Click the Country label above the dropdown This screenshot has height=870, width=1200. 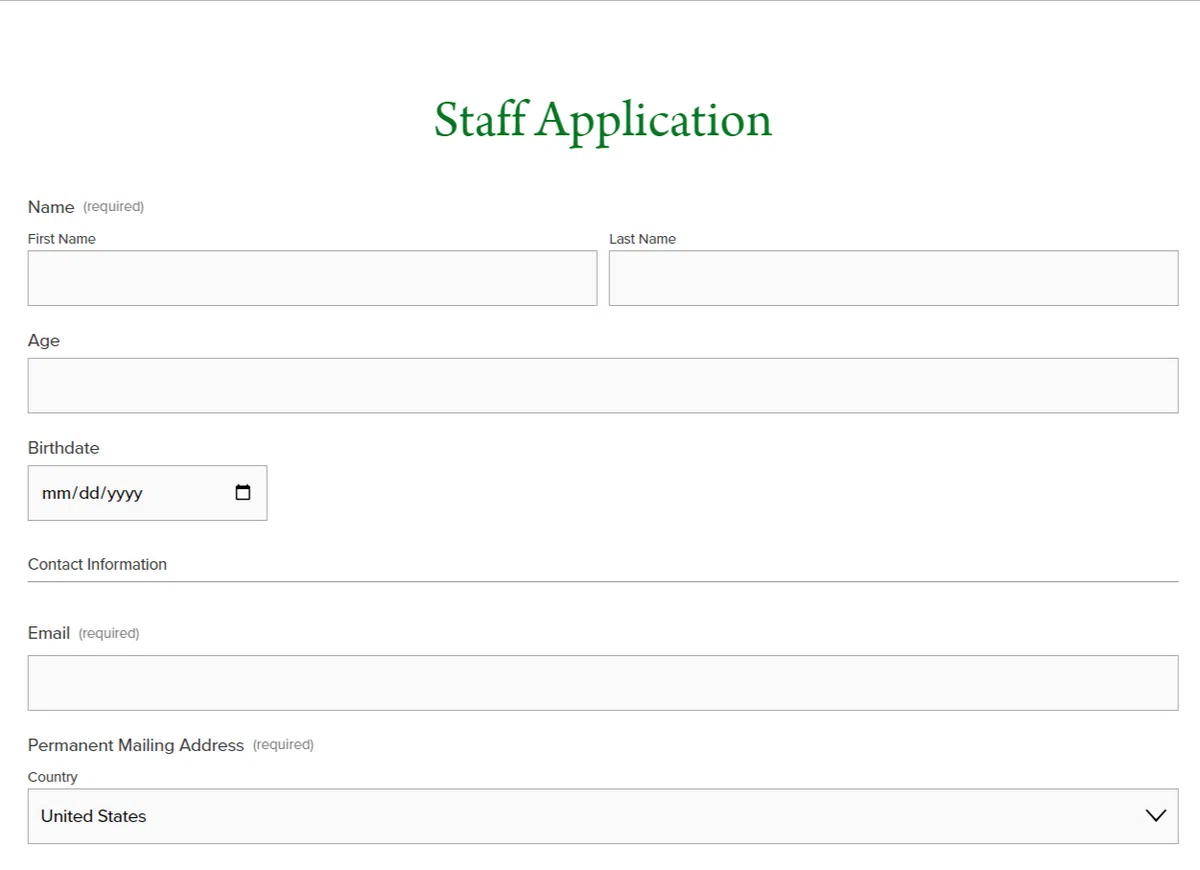(x=53, y=777)
